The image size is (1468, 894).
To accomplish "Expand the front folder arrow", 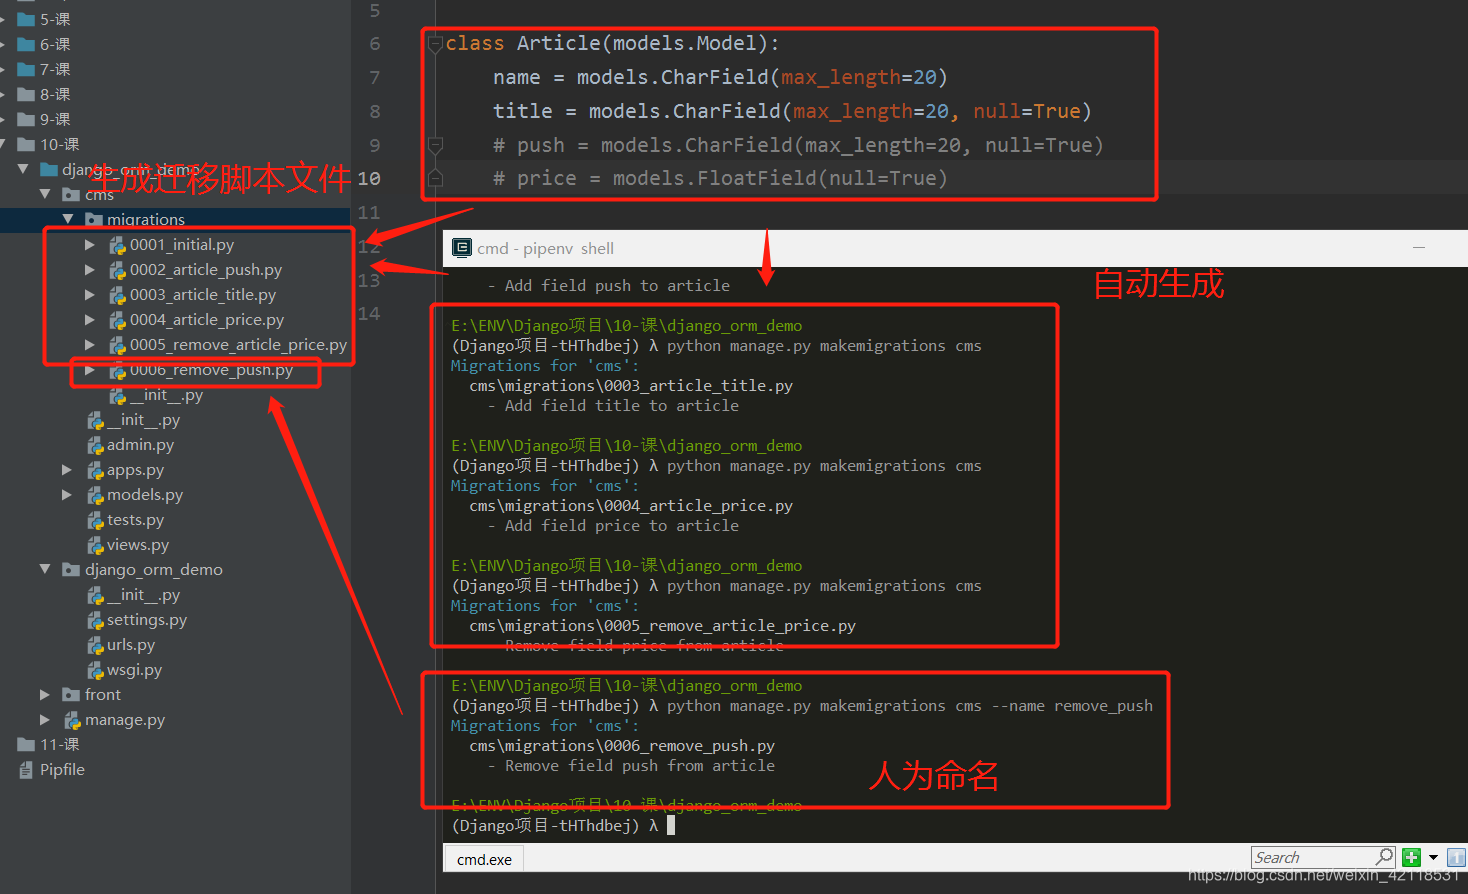I will (45, 694).
